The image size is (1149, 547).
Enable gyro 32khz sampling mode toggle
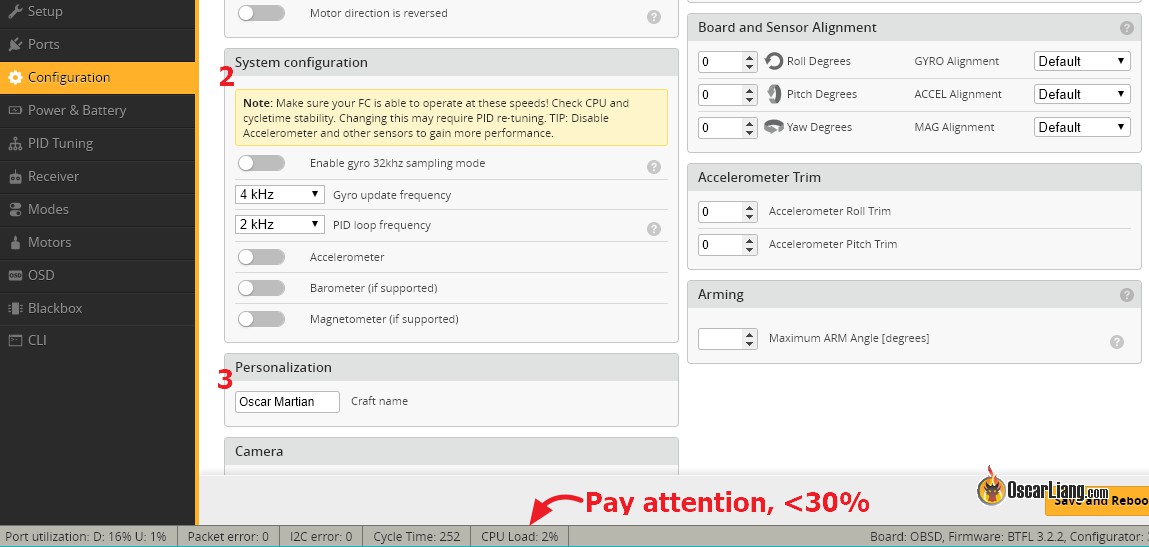(x=261, y=163)
